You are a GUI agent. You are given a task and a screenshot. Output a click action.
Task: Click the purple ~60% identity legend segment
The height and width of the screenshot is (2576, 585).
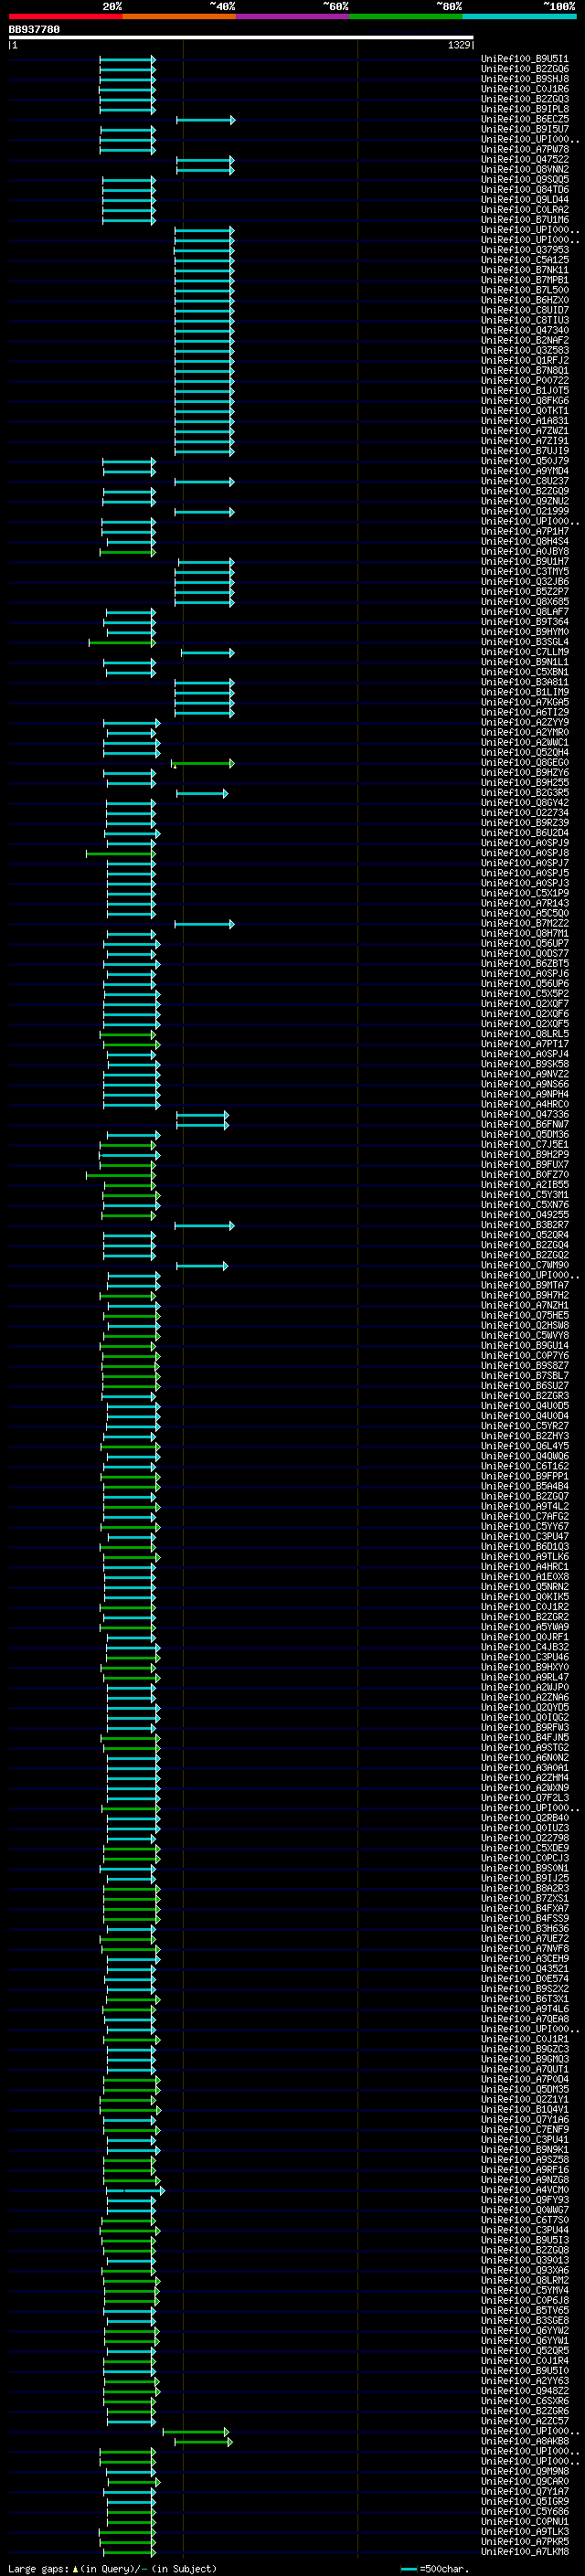pyautogui.click(x=292, y=16)
